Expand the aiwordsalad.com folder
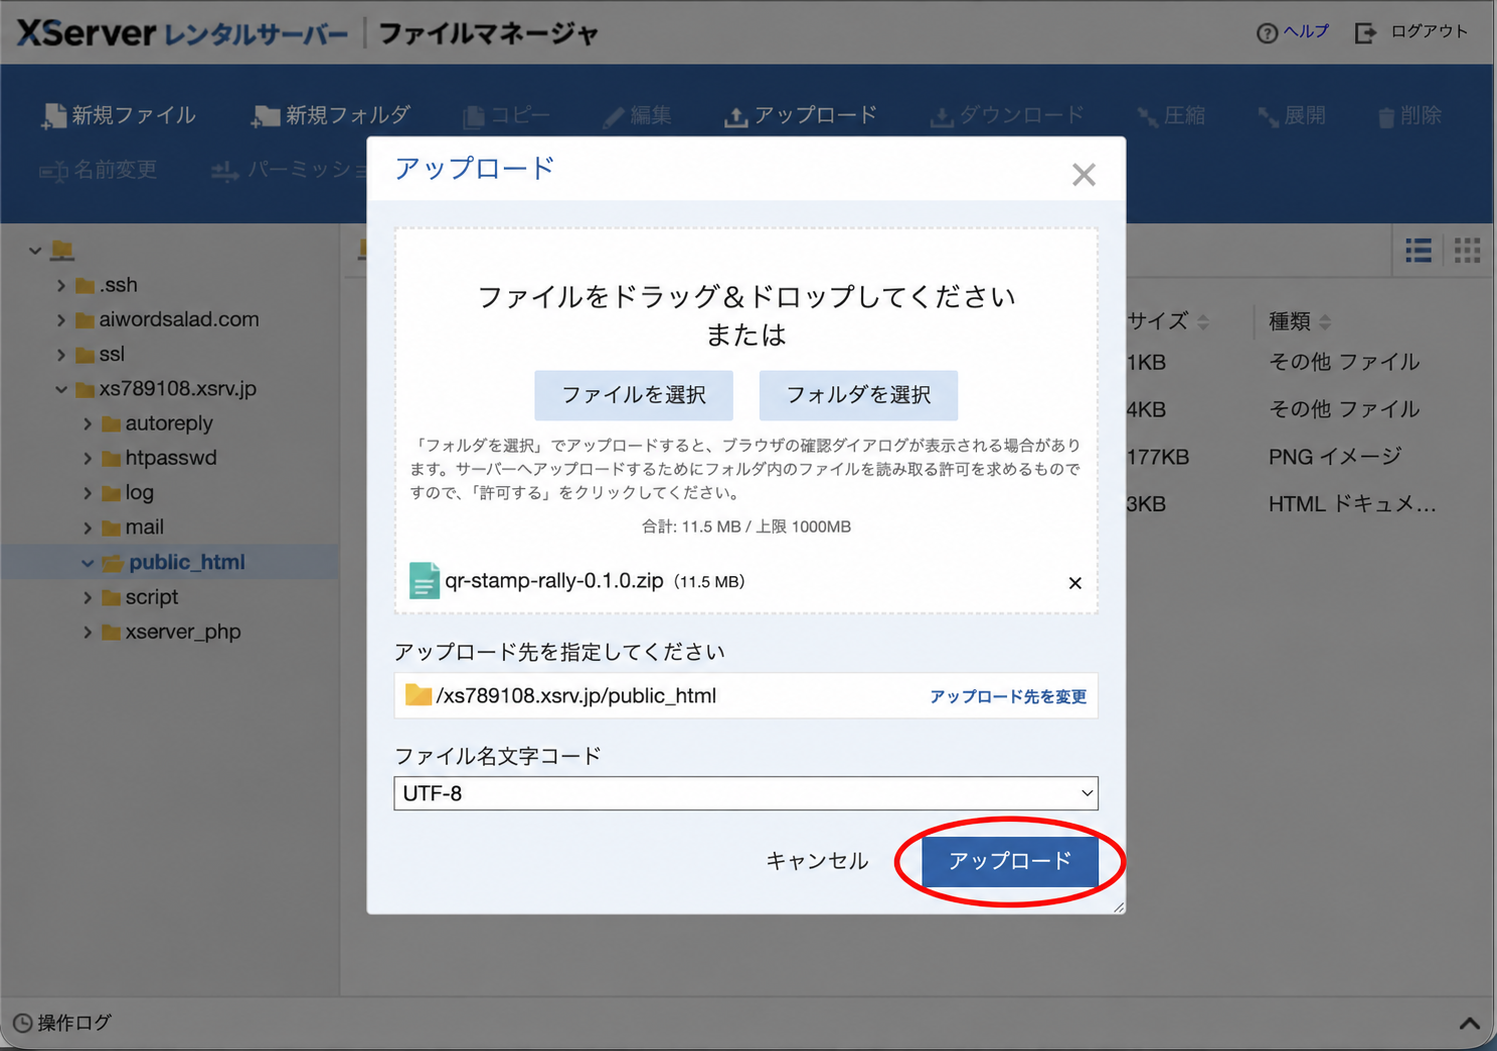This screenshot has width=1497, height=1051. coord(61,320)
